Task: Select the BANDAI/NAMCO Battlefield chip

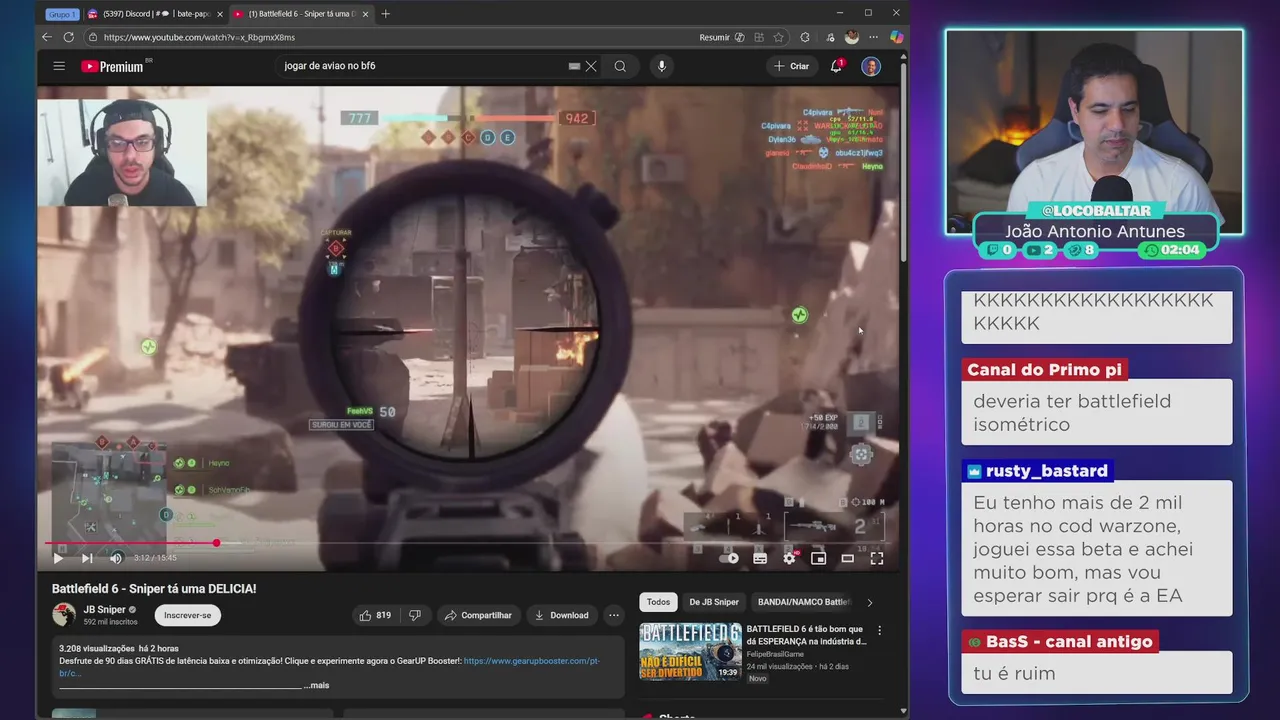Action: pos(804,602)
